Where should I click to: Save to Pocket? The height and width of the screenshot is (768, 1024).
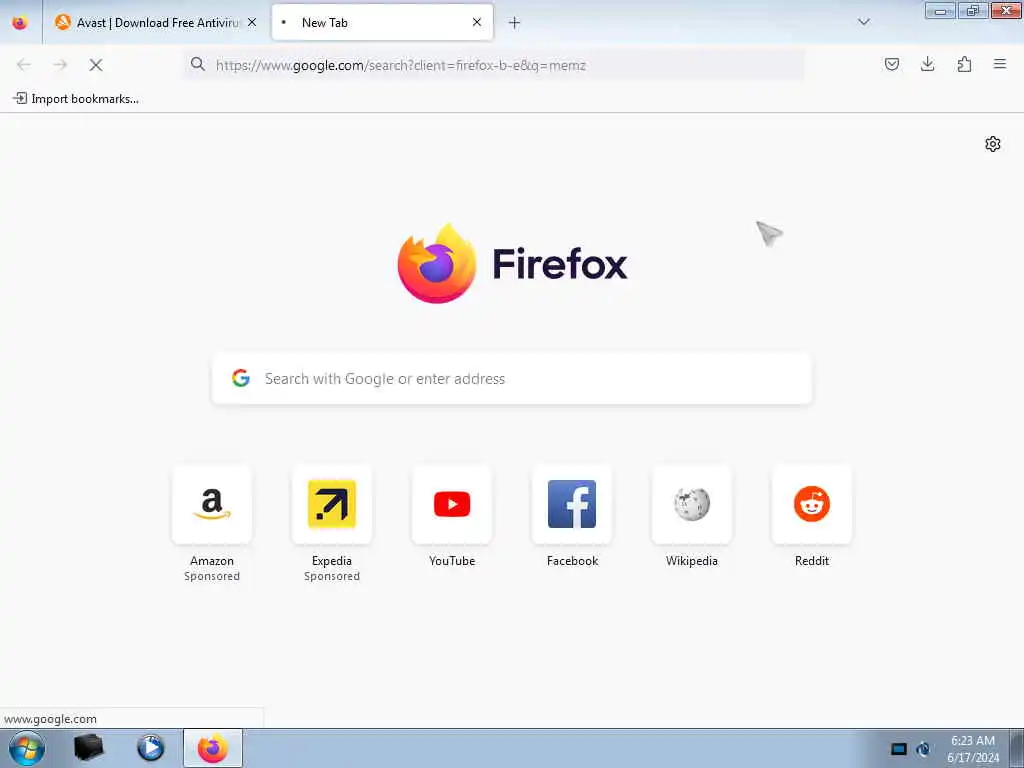891,64
